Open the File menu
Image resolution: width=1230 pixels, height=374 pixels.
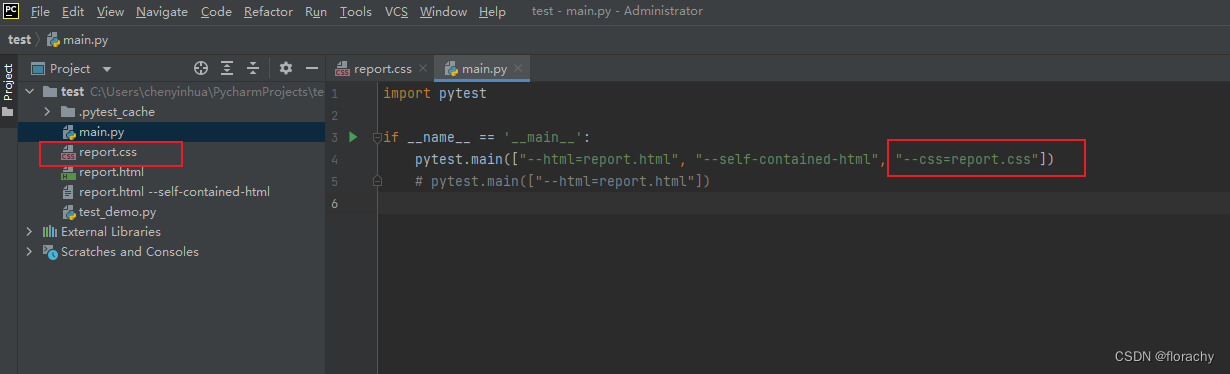click(40, 11)
